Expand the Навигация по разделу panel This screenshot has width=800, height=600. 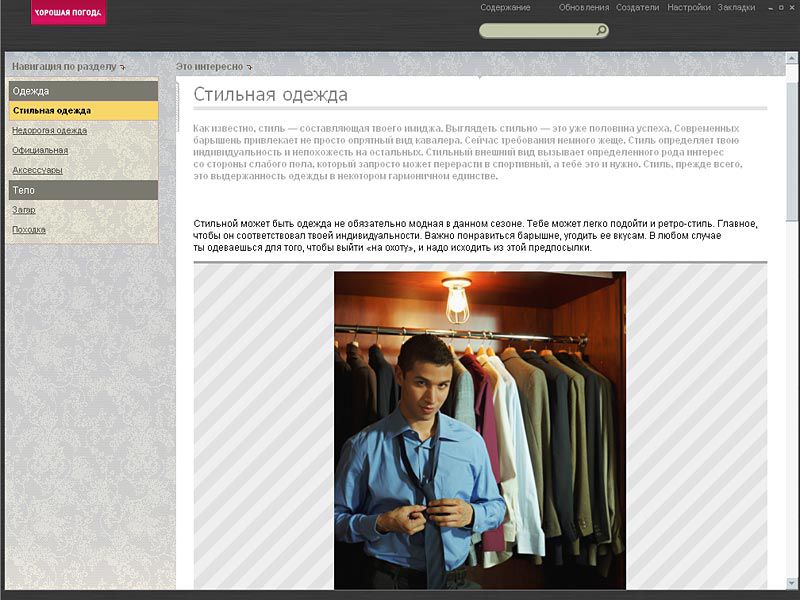[x=63, y=67]
